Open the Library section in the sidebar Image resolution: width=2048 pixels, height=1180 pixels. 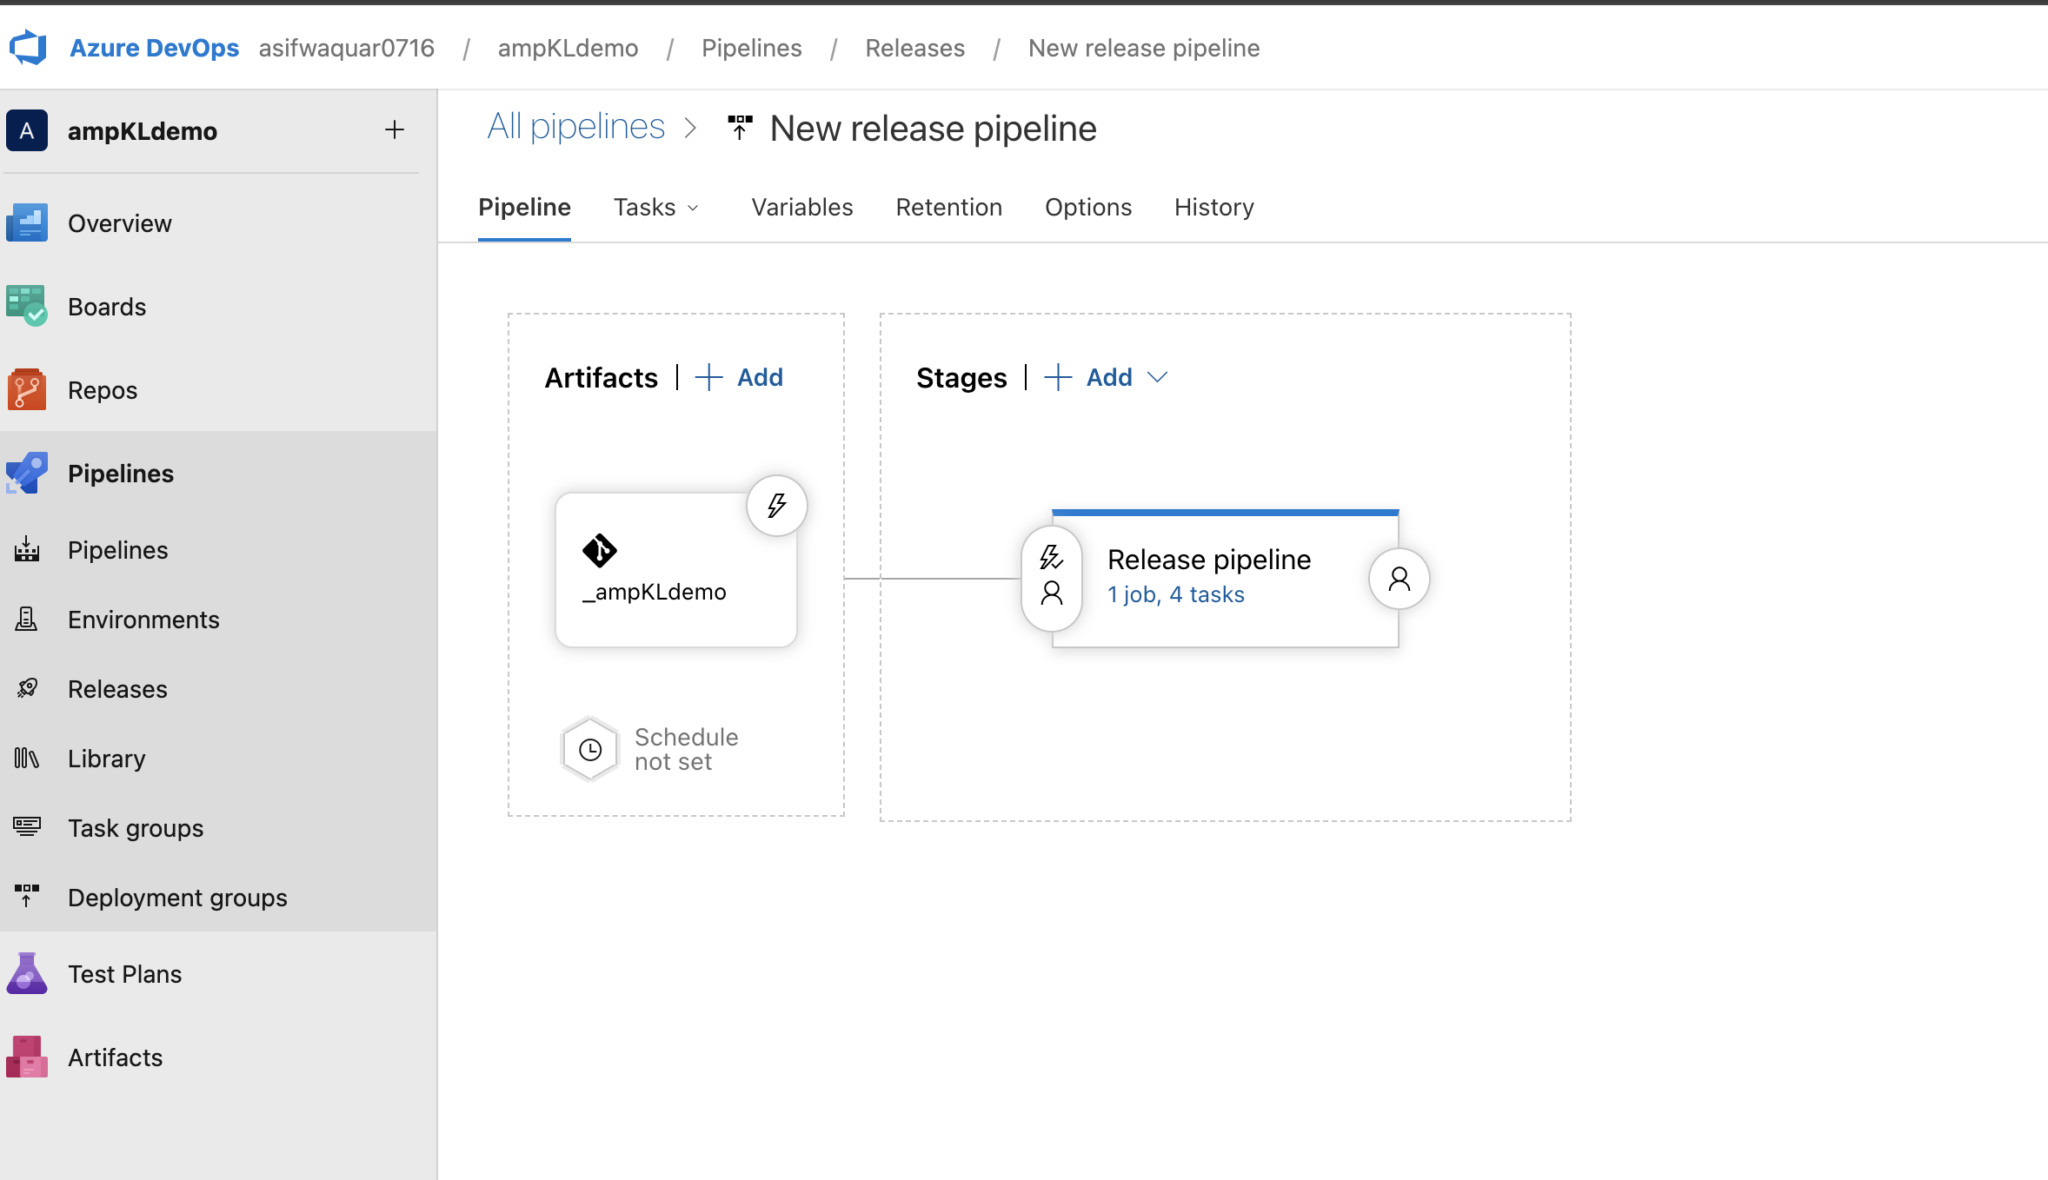pyautogui.click(x=105, y=758)
